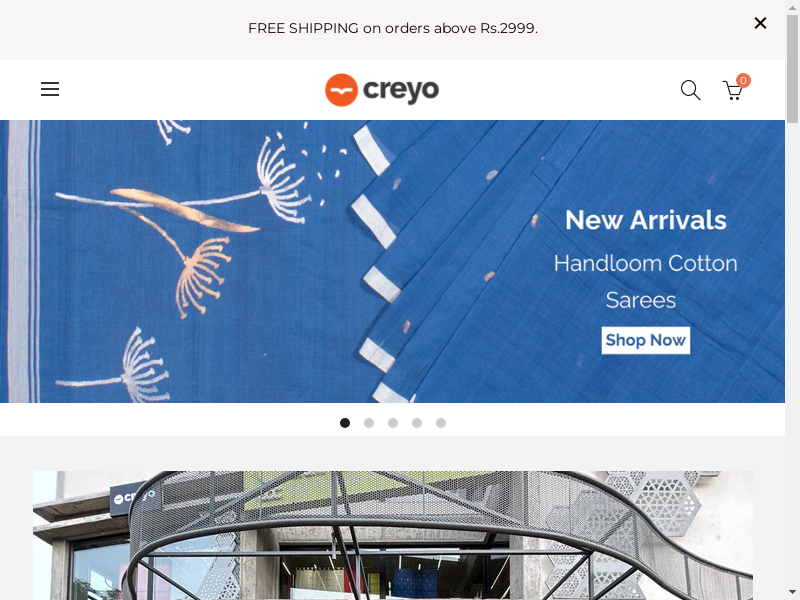The width and height of the screenshot is (800, 600).
Task: Select the first carousel dot
Action: click(x=345, y=423)
